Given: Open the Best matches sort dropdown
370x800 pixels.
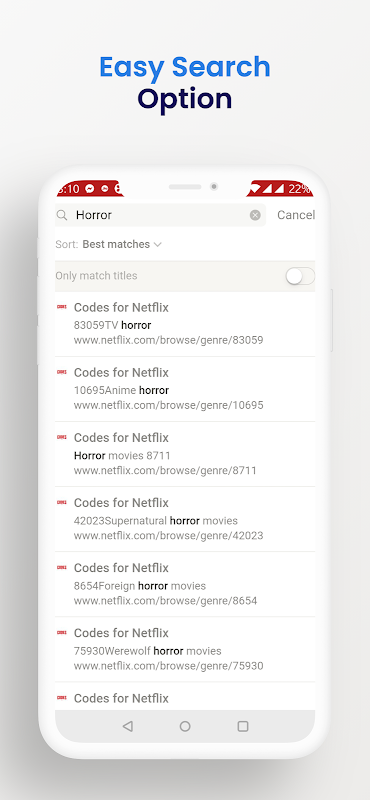Looking at the screenshot, I should (122, 244).
